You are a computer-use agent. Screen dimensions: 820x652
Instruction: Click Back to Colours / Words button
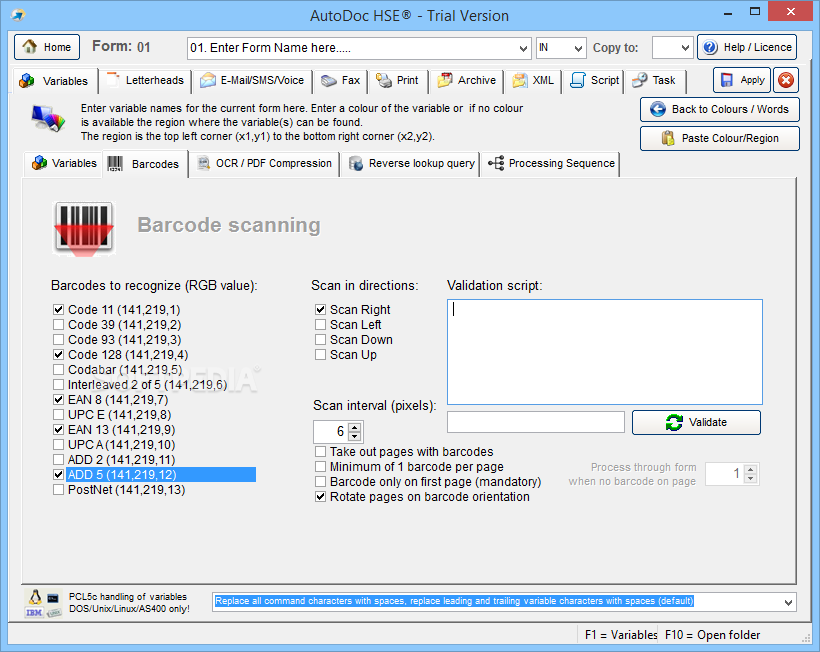720,109
